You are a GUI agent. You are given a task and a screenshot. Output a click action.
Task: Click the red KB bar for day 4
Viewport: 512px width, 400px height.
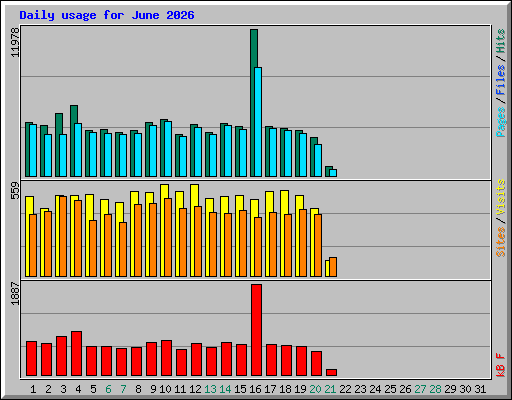76,353
